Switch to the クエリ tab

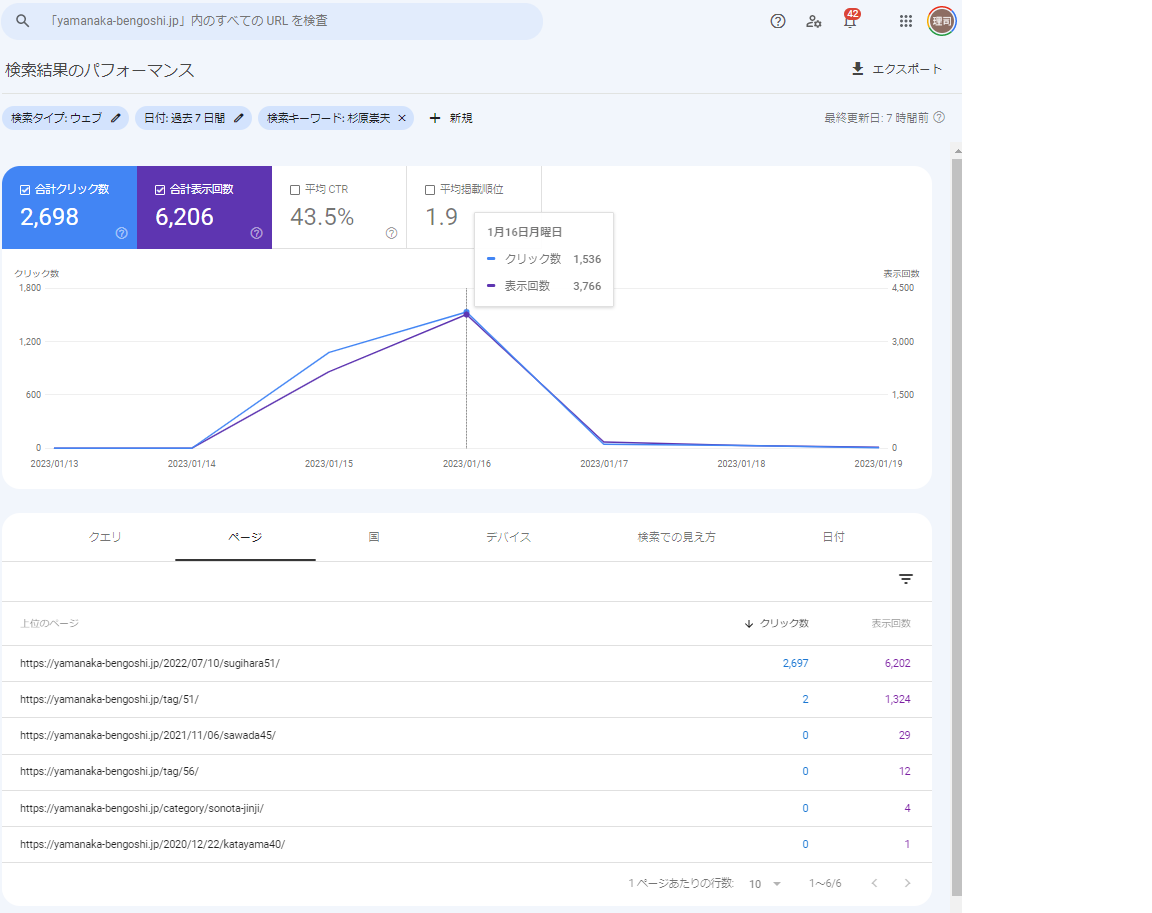point(105,537)
